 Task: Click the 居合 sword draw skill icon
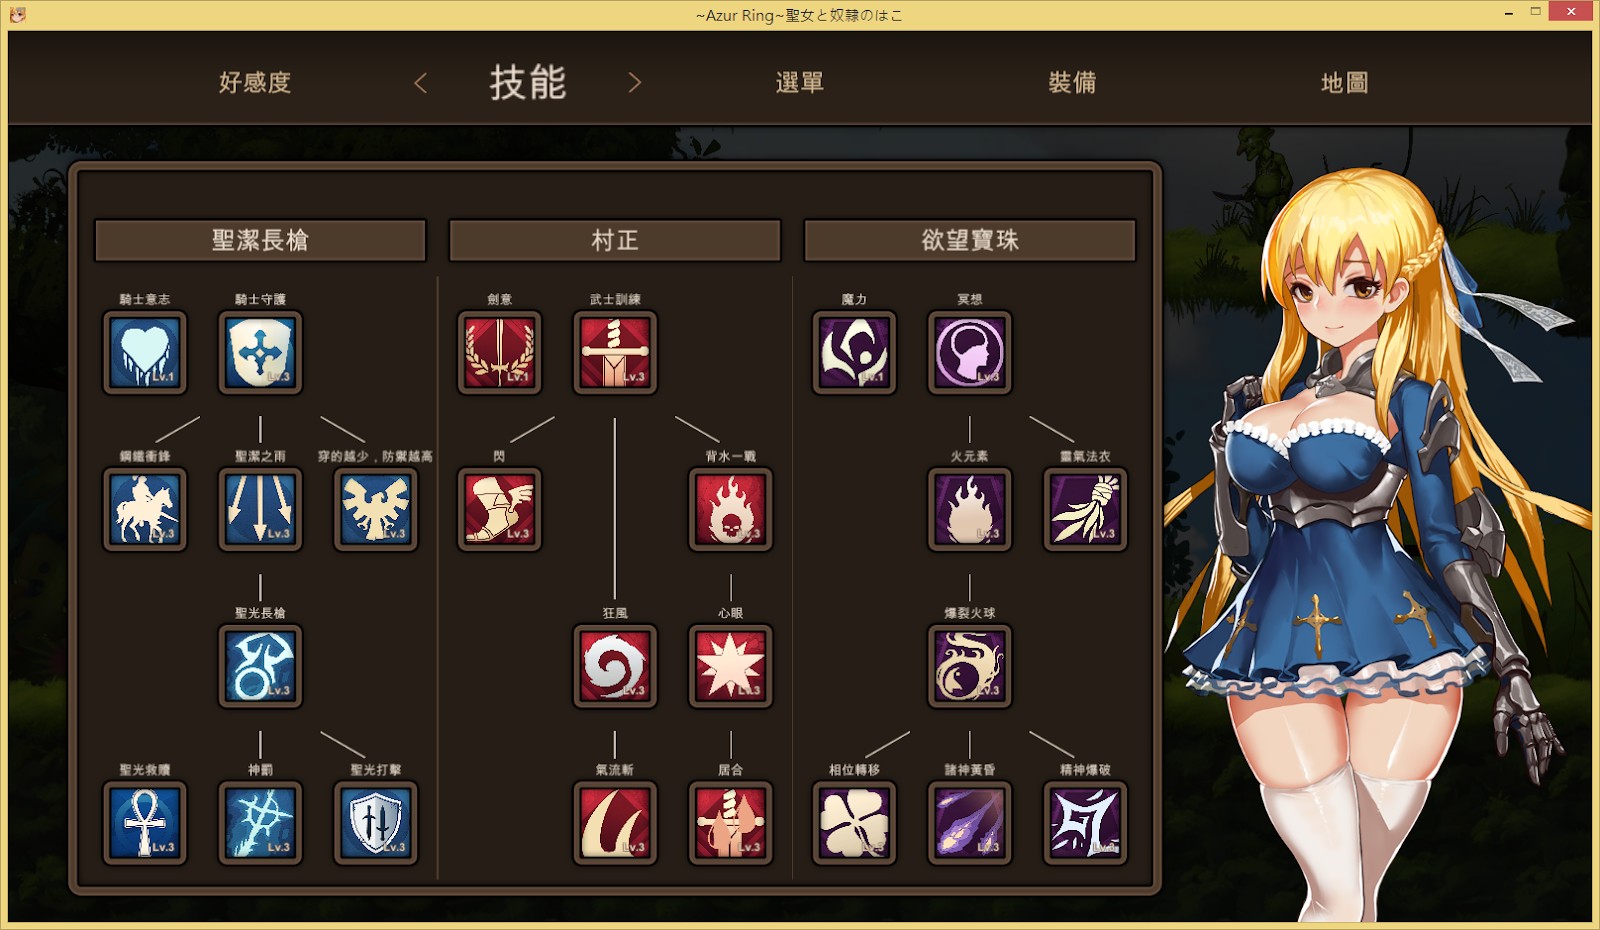pos(731,822)
